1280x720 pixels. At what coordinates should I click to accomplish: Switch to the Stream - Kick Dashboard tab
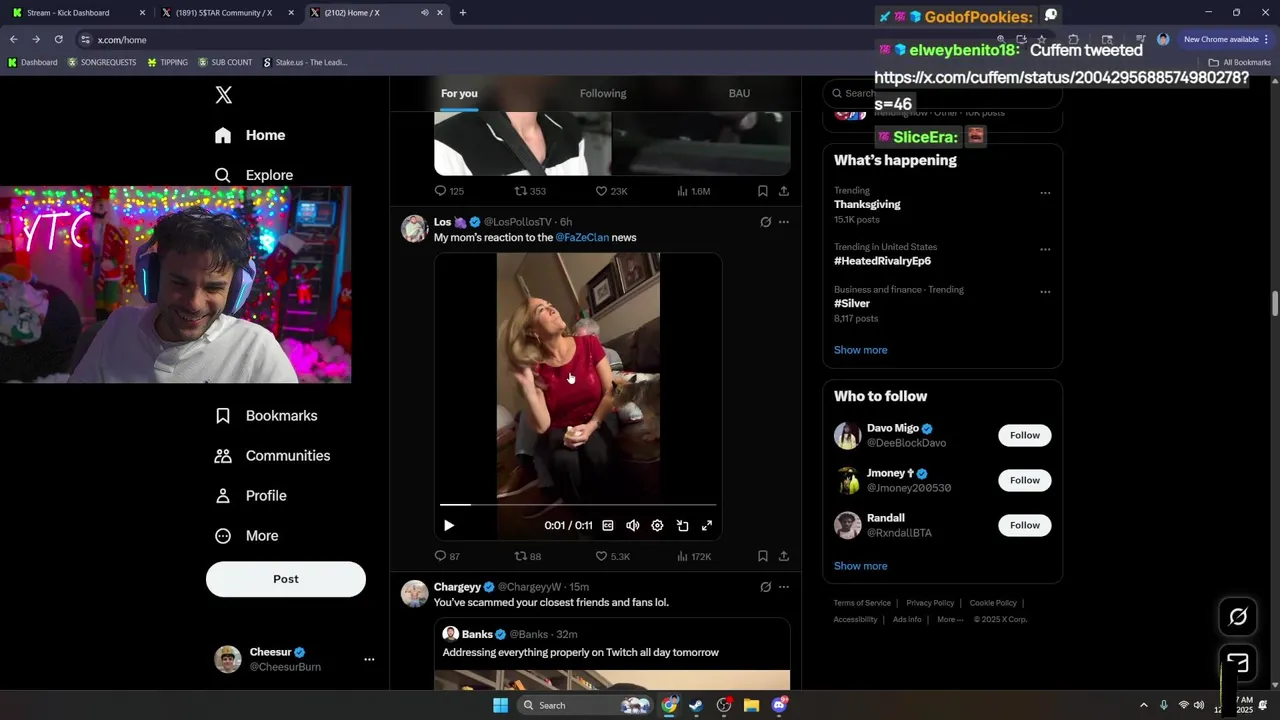(78, 13)
